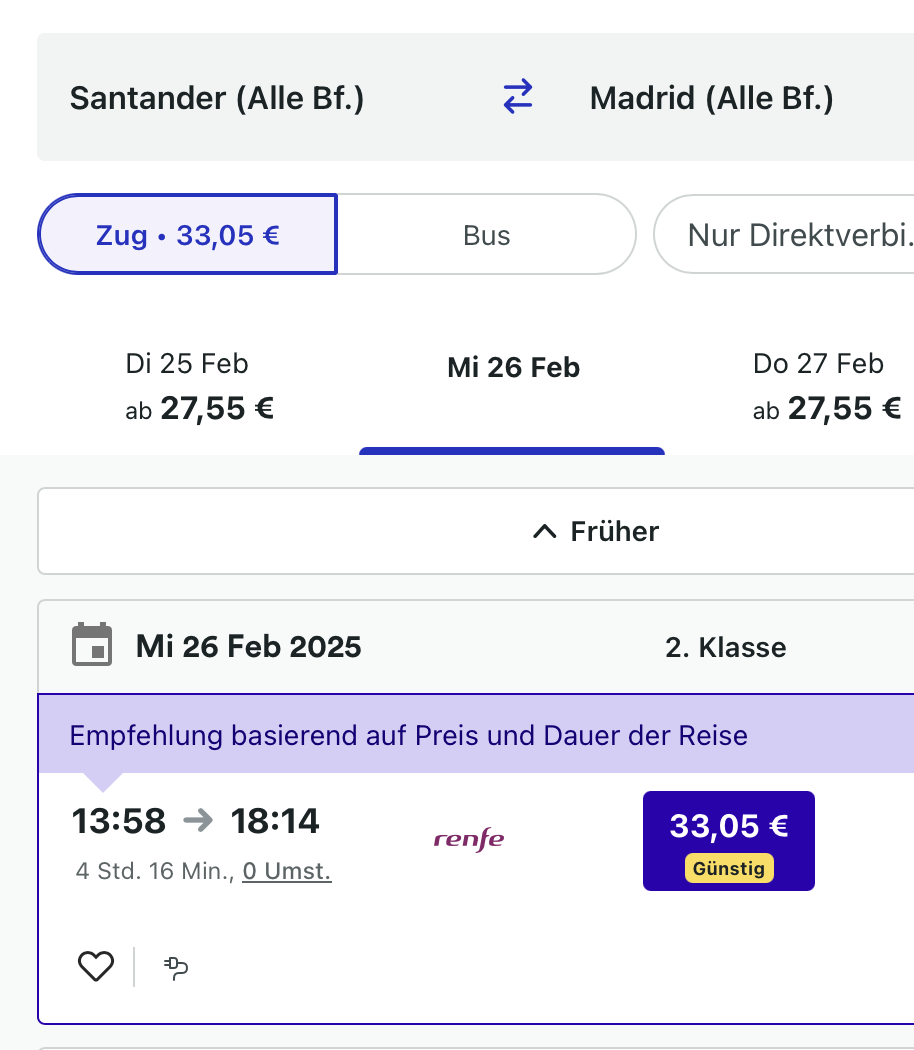
Task: Click the 2. Klasse column header
Action: click(x=726, y=647)
